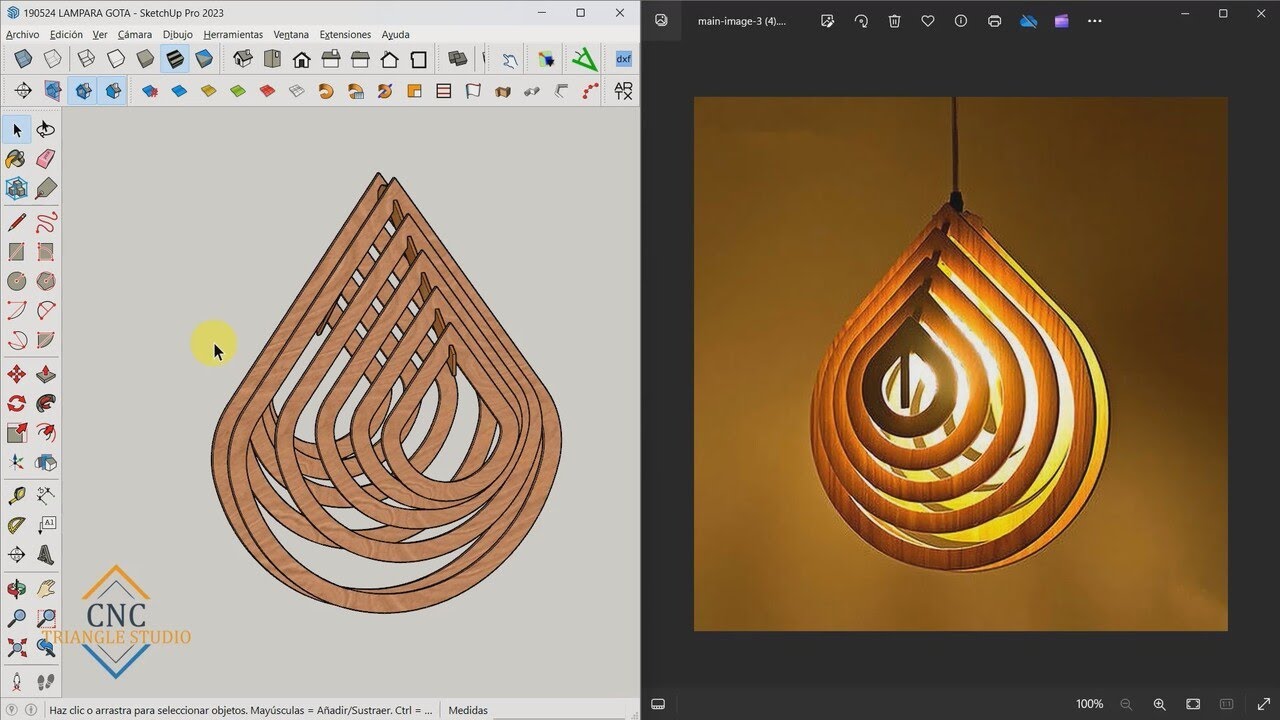The height and width of the screenshot is (720, 1280).
Task: Select the Scale tool
Action: click(17, 433)
